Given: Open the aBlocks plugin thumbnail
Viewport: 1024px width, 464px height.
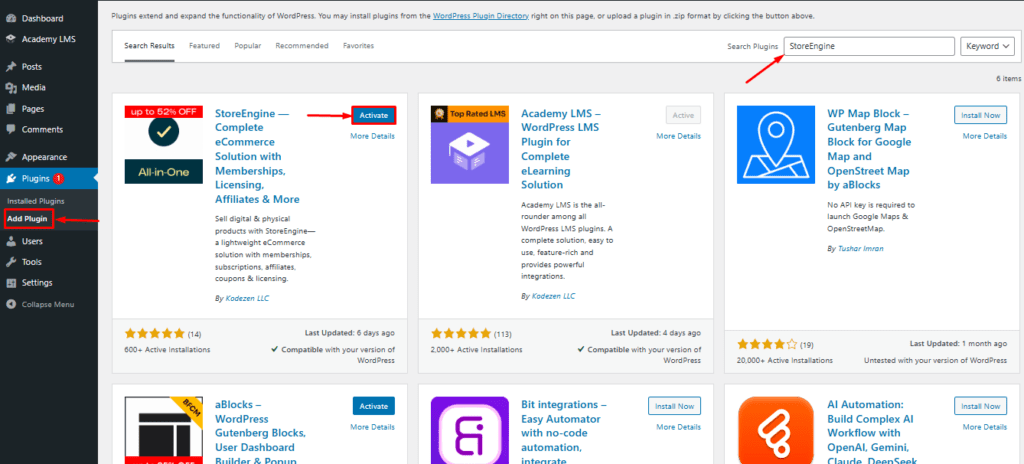Looking at the screenshot, I should pos(164,430).
